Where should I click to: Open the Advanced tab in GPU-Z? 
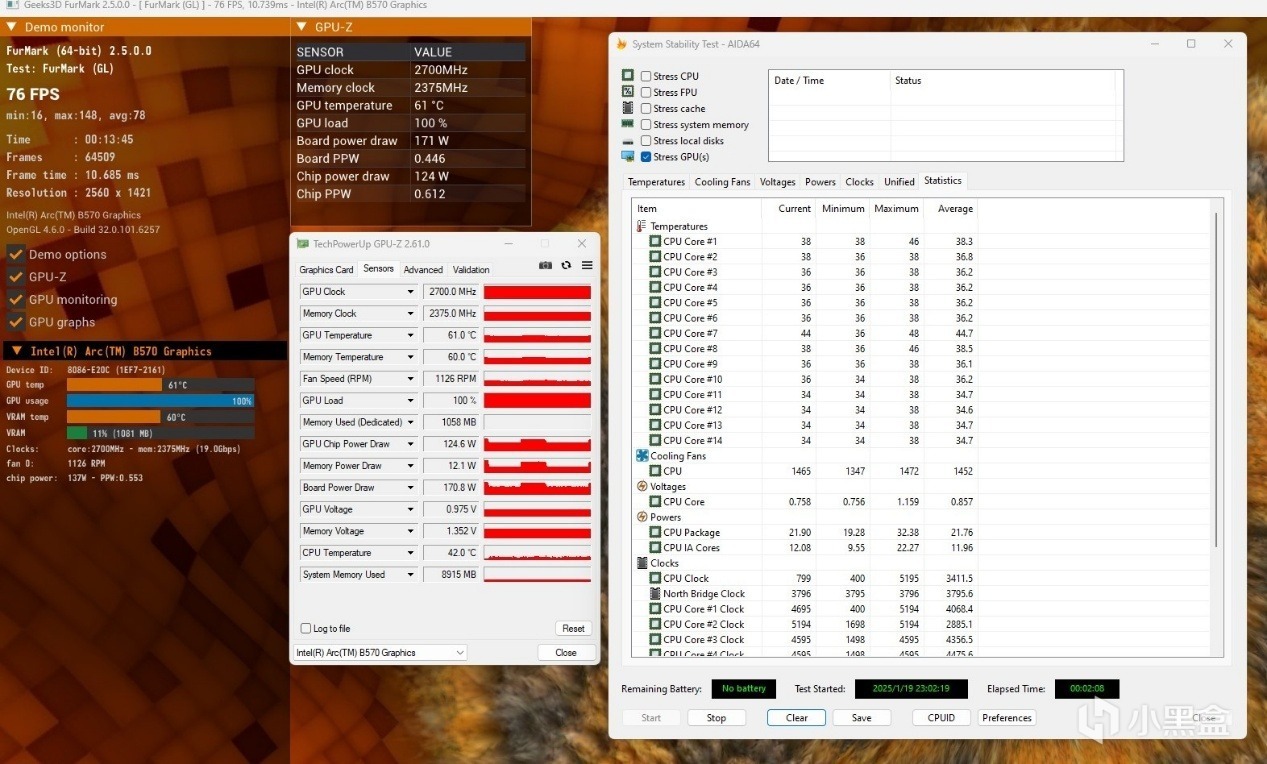point(423,269)
